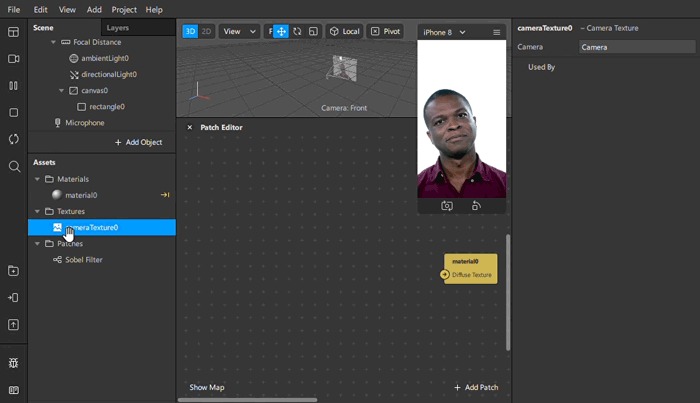Click the bug report icon
This screenshot has height=403, width=700.
pyautogui.click(x=13, y=363)
